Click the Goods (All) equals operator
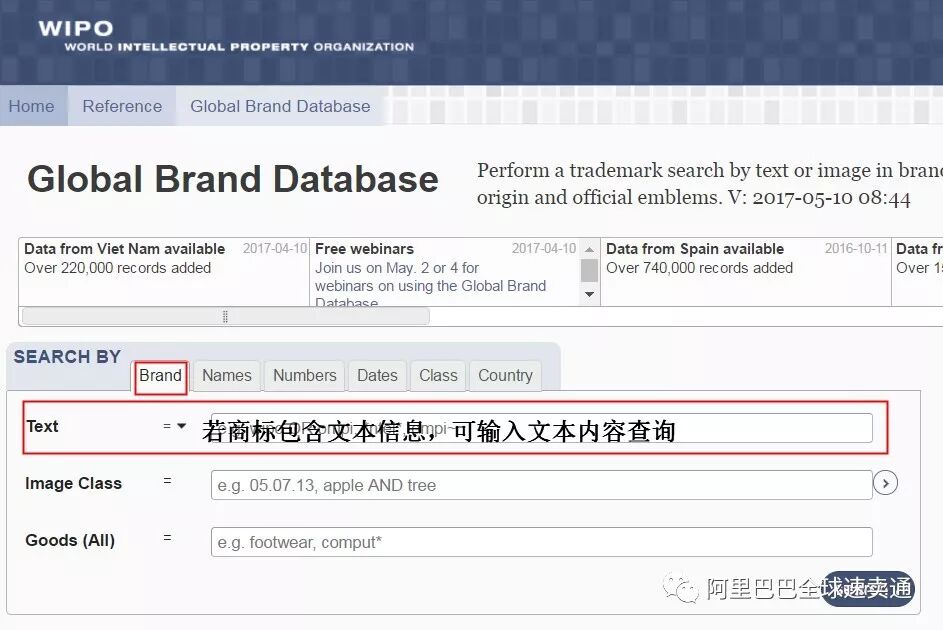This screenshot has height=630, width=943. [x=167, y=537]
